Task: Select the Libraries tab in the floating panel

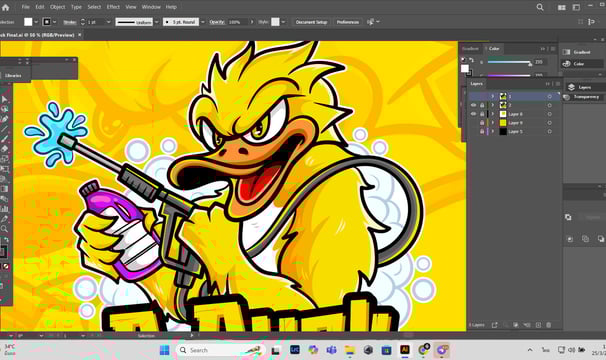Action: tap(13, 75)
